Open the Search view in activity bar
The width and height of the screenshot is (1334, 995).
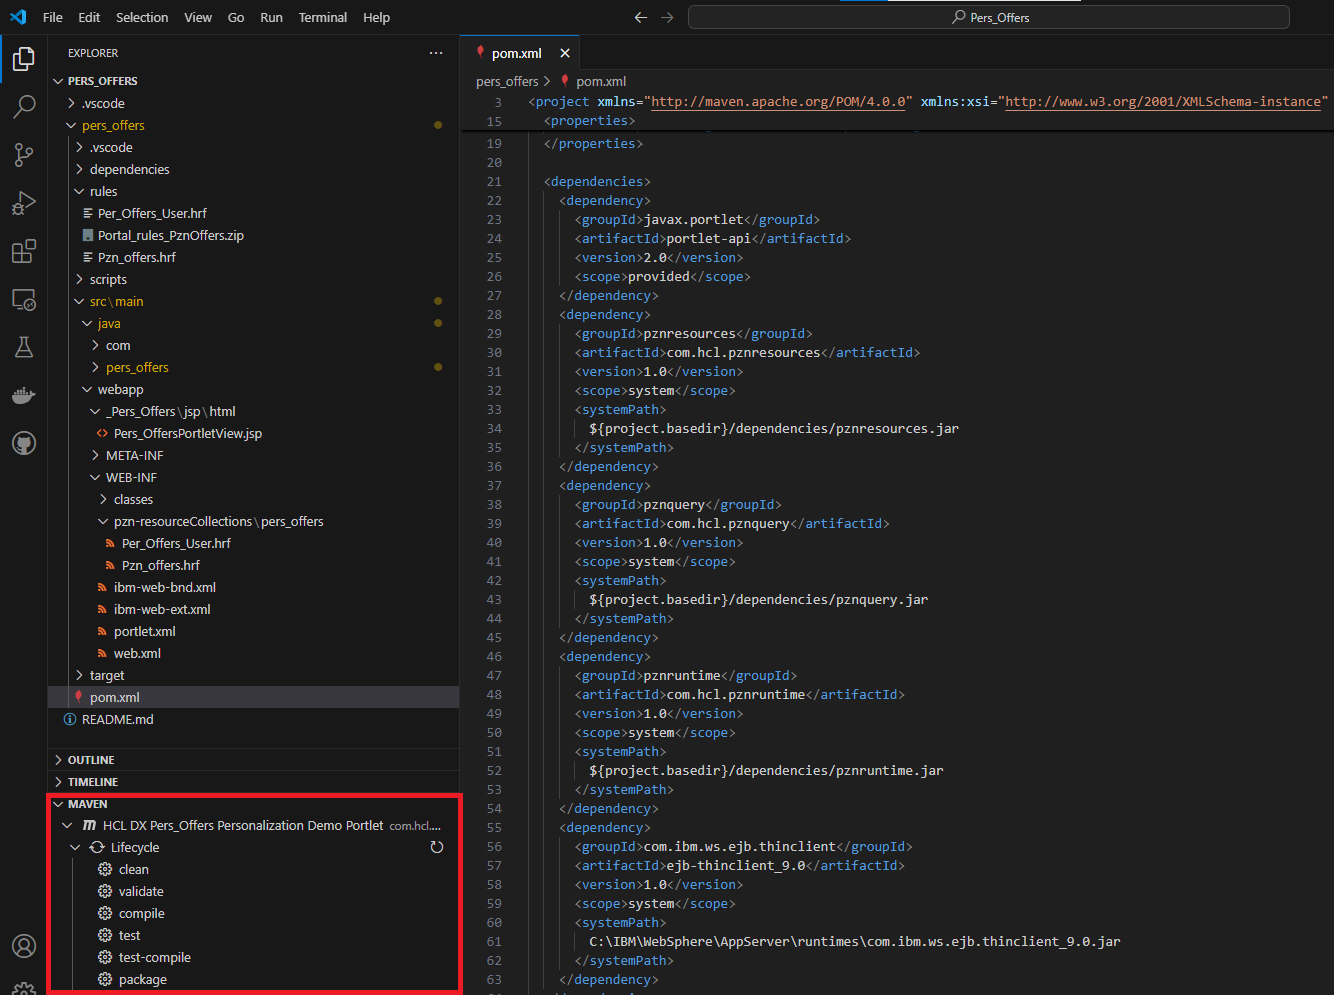pyautogui.click(x=24, y=106)
